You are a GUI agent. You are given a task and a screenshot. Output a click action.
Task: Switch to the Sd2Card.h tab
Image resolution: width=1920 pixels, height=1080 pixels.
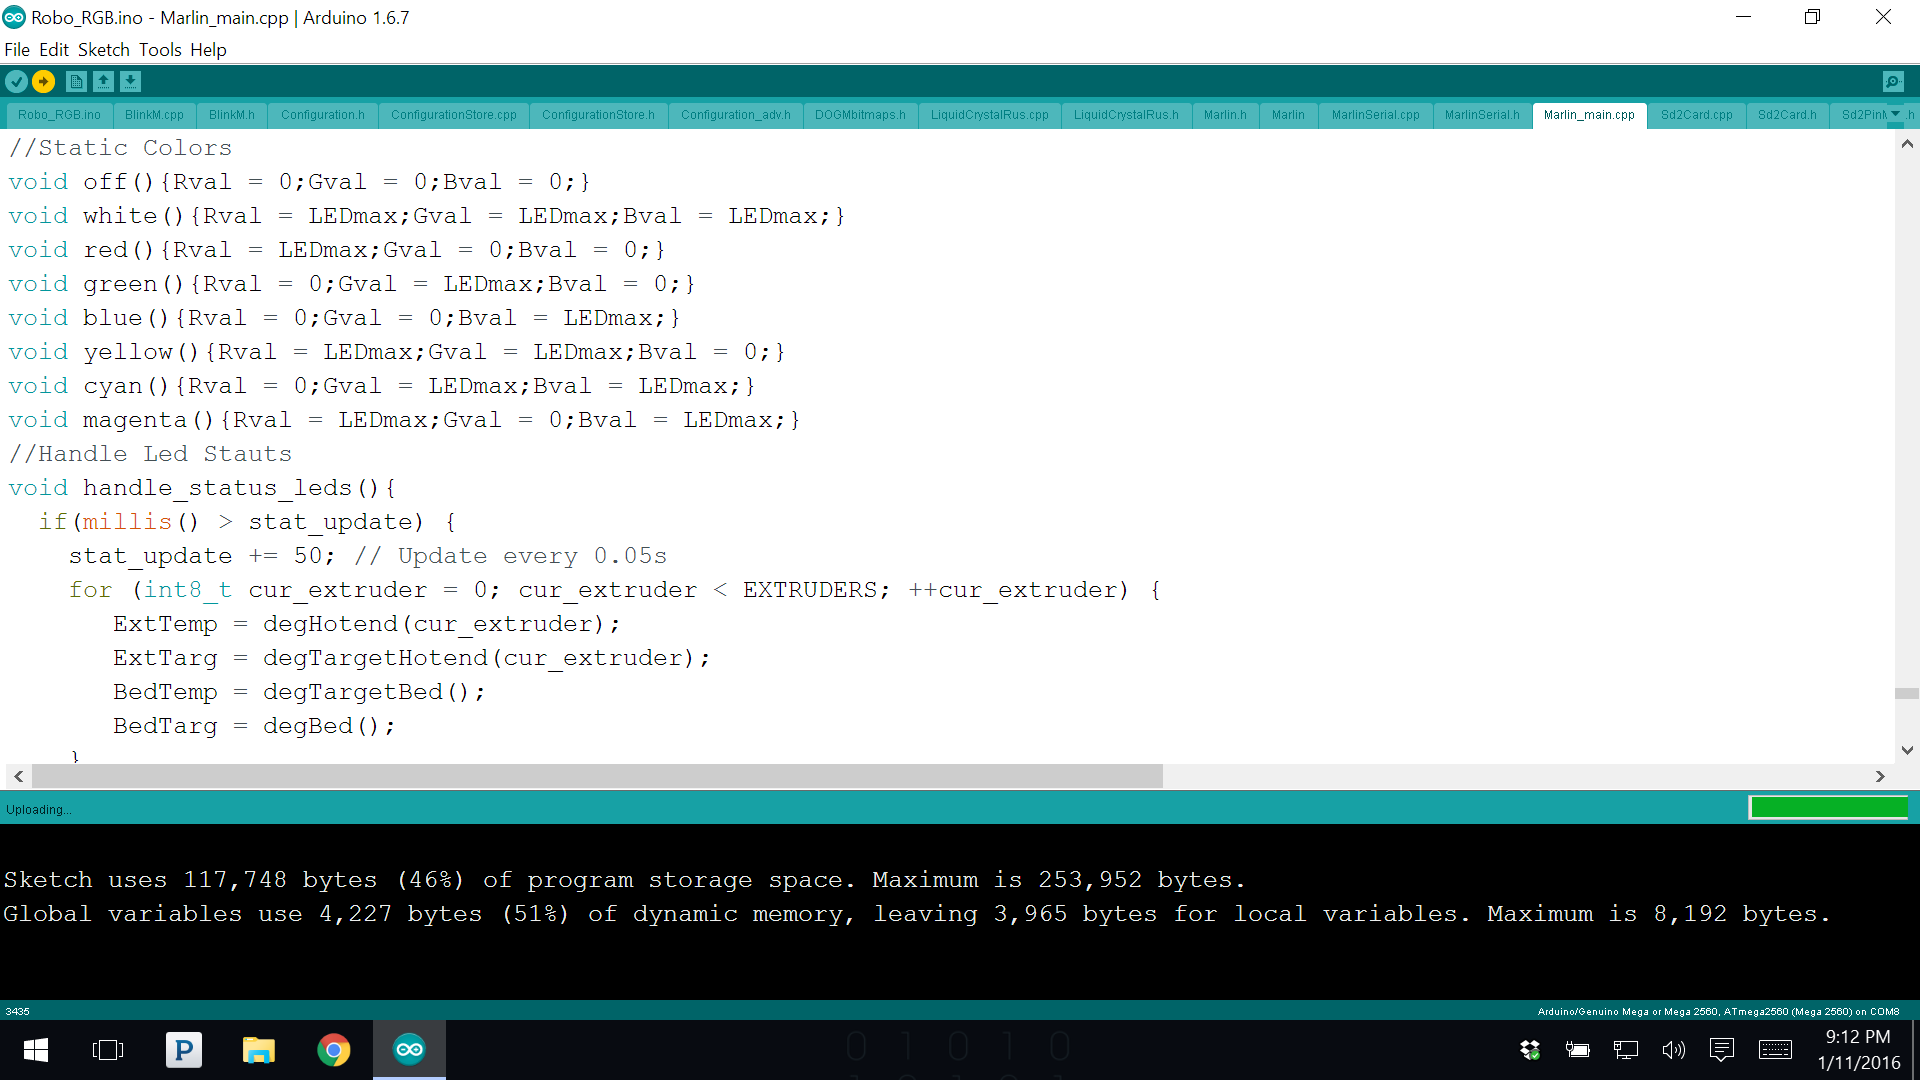point(1787,115)
